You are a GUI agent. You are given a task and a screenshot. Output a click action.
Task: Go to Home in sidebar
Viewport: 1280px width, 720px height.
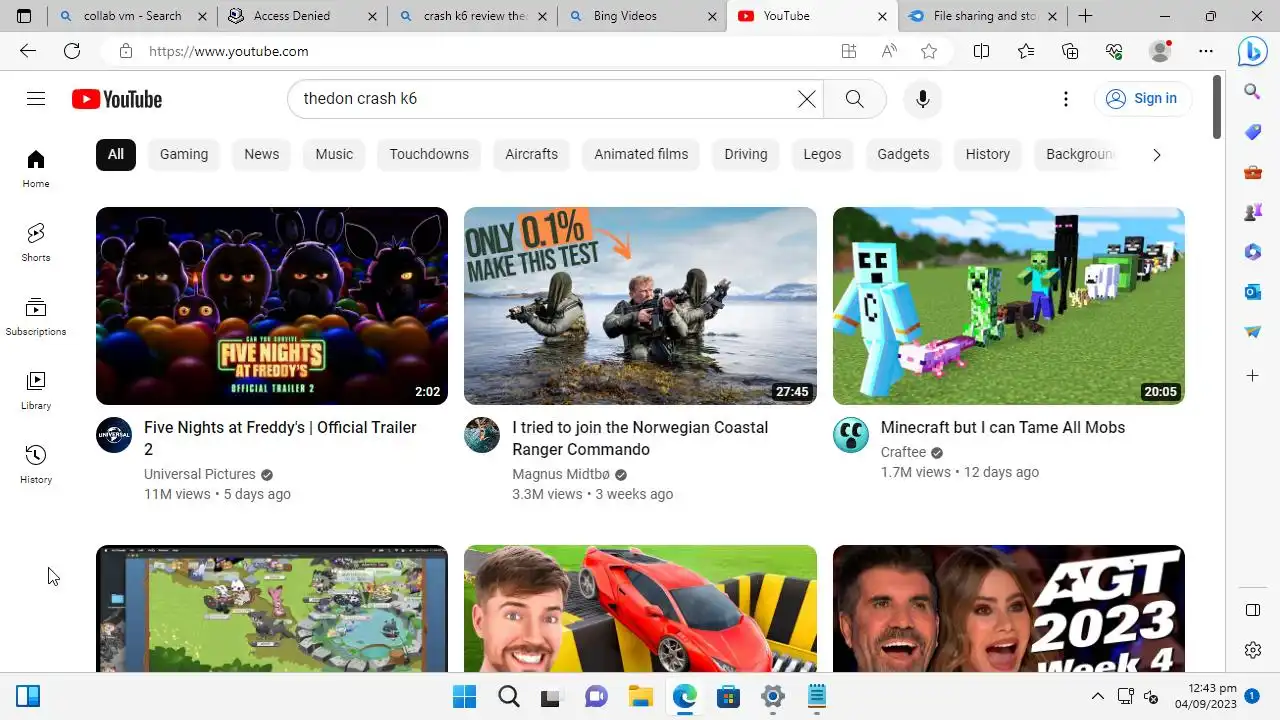pyautogui.click(x=36, y=169)
